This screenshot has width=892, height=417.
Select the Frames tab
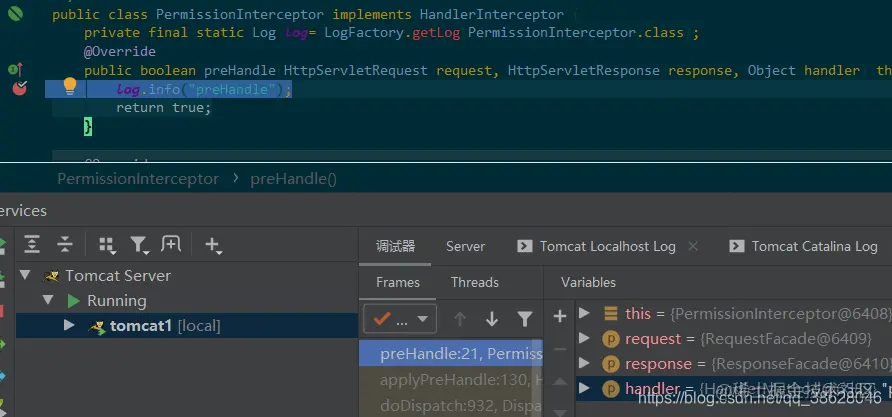(x=398, y=283)
